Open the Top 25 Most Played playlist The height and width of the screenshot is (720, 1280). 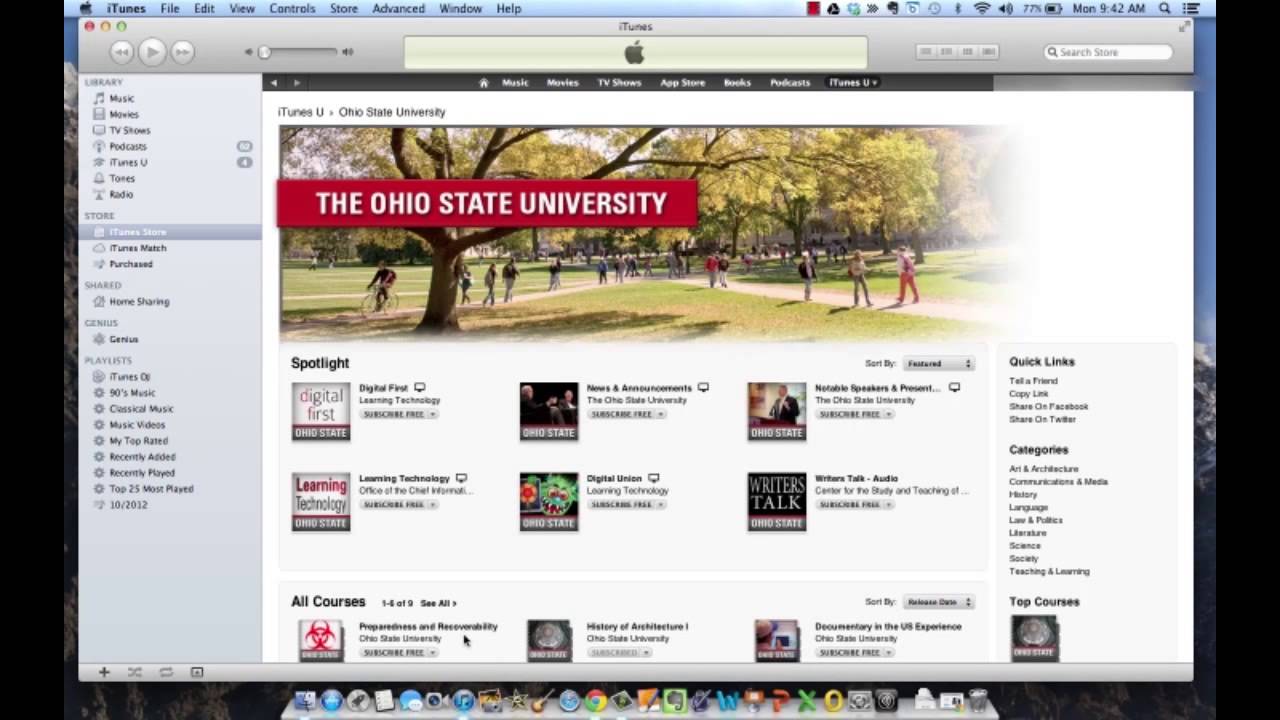click(151, 489)
